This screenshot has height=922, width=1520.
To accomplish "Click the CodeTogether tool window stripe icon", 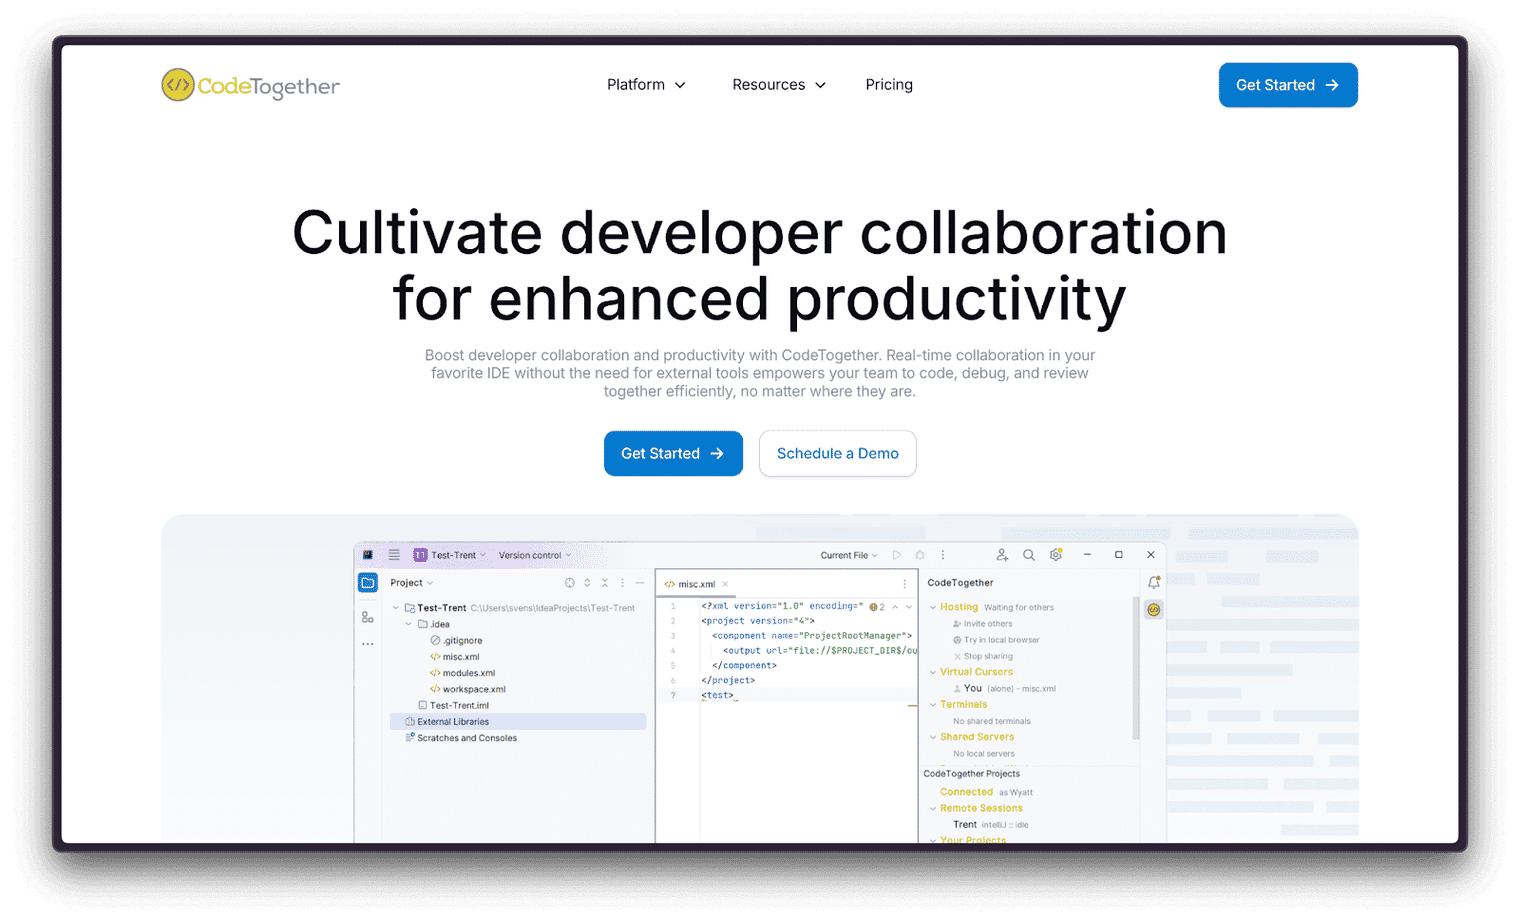I will [x=1154, y=609].
